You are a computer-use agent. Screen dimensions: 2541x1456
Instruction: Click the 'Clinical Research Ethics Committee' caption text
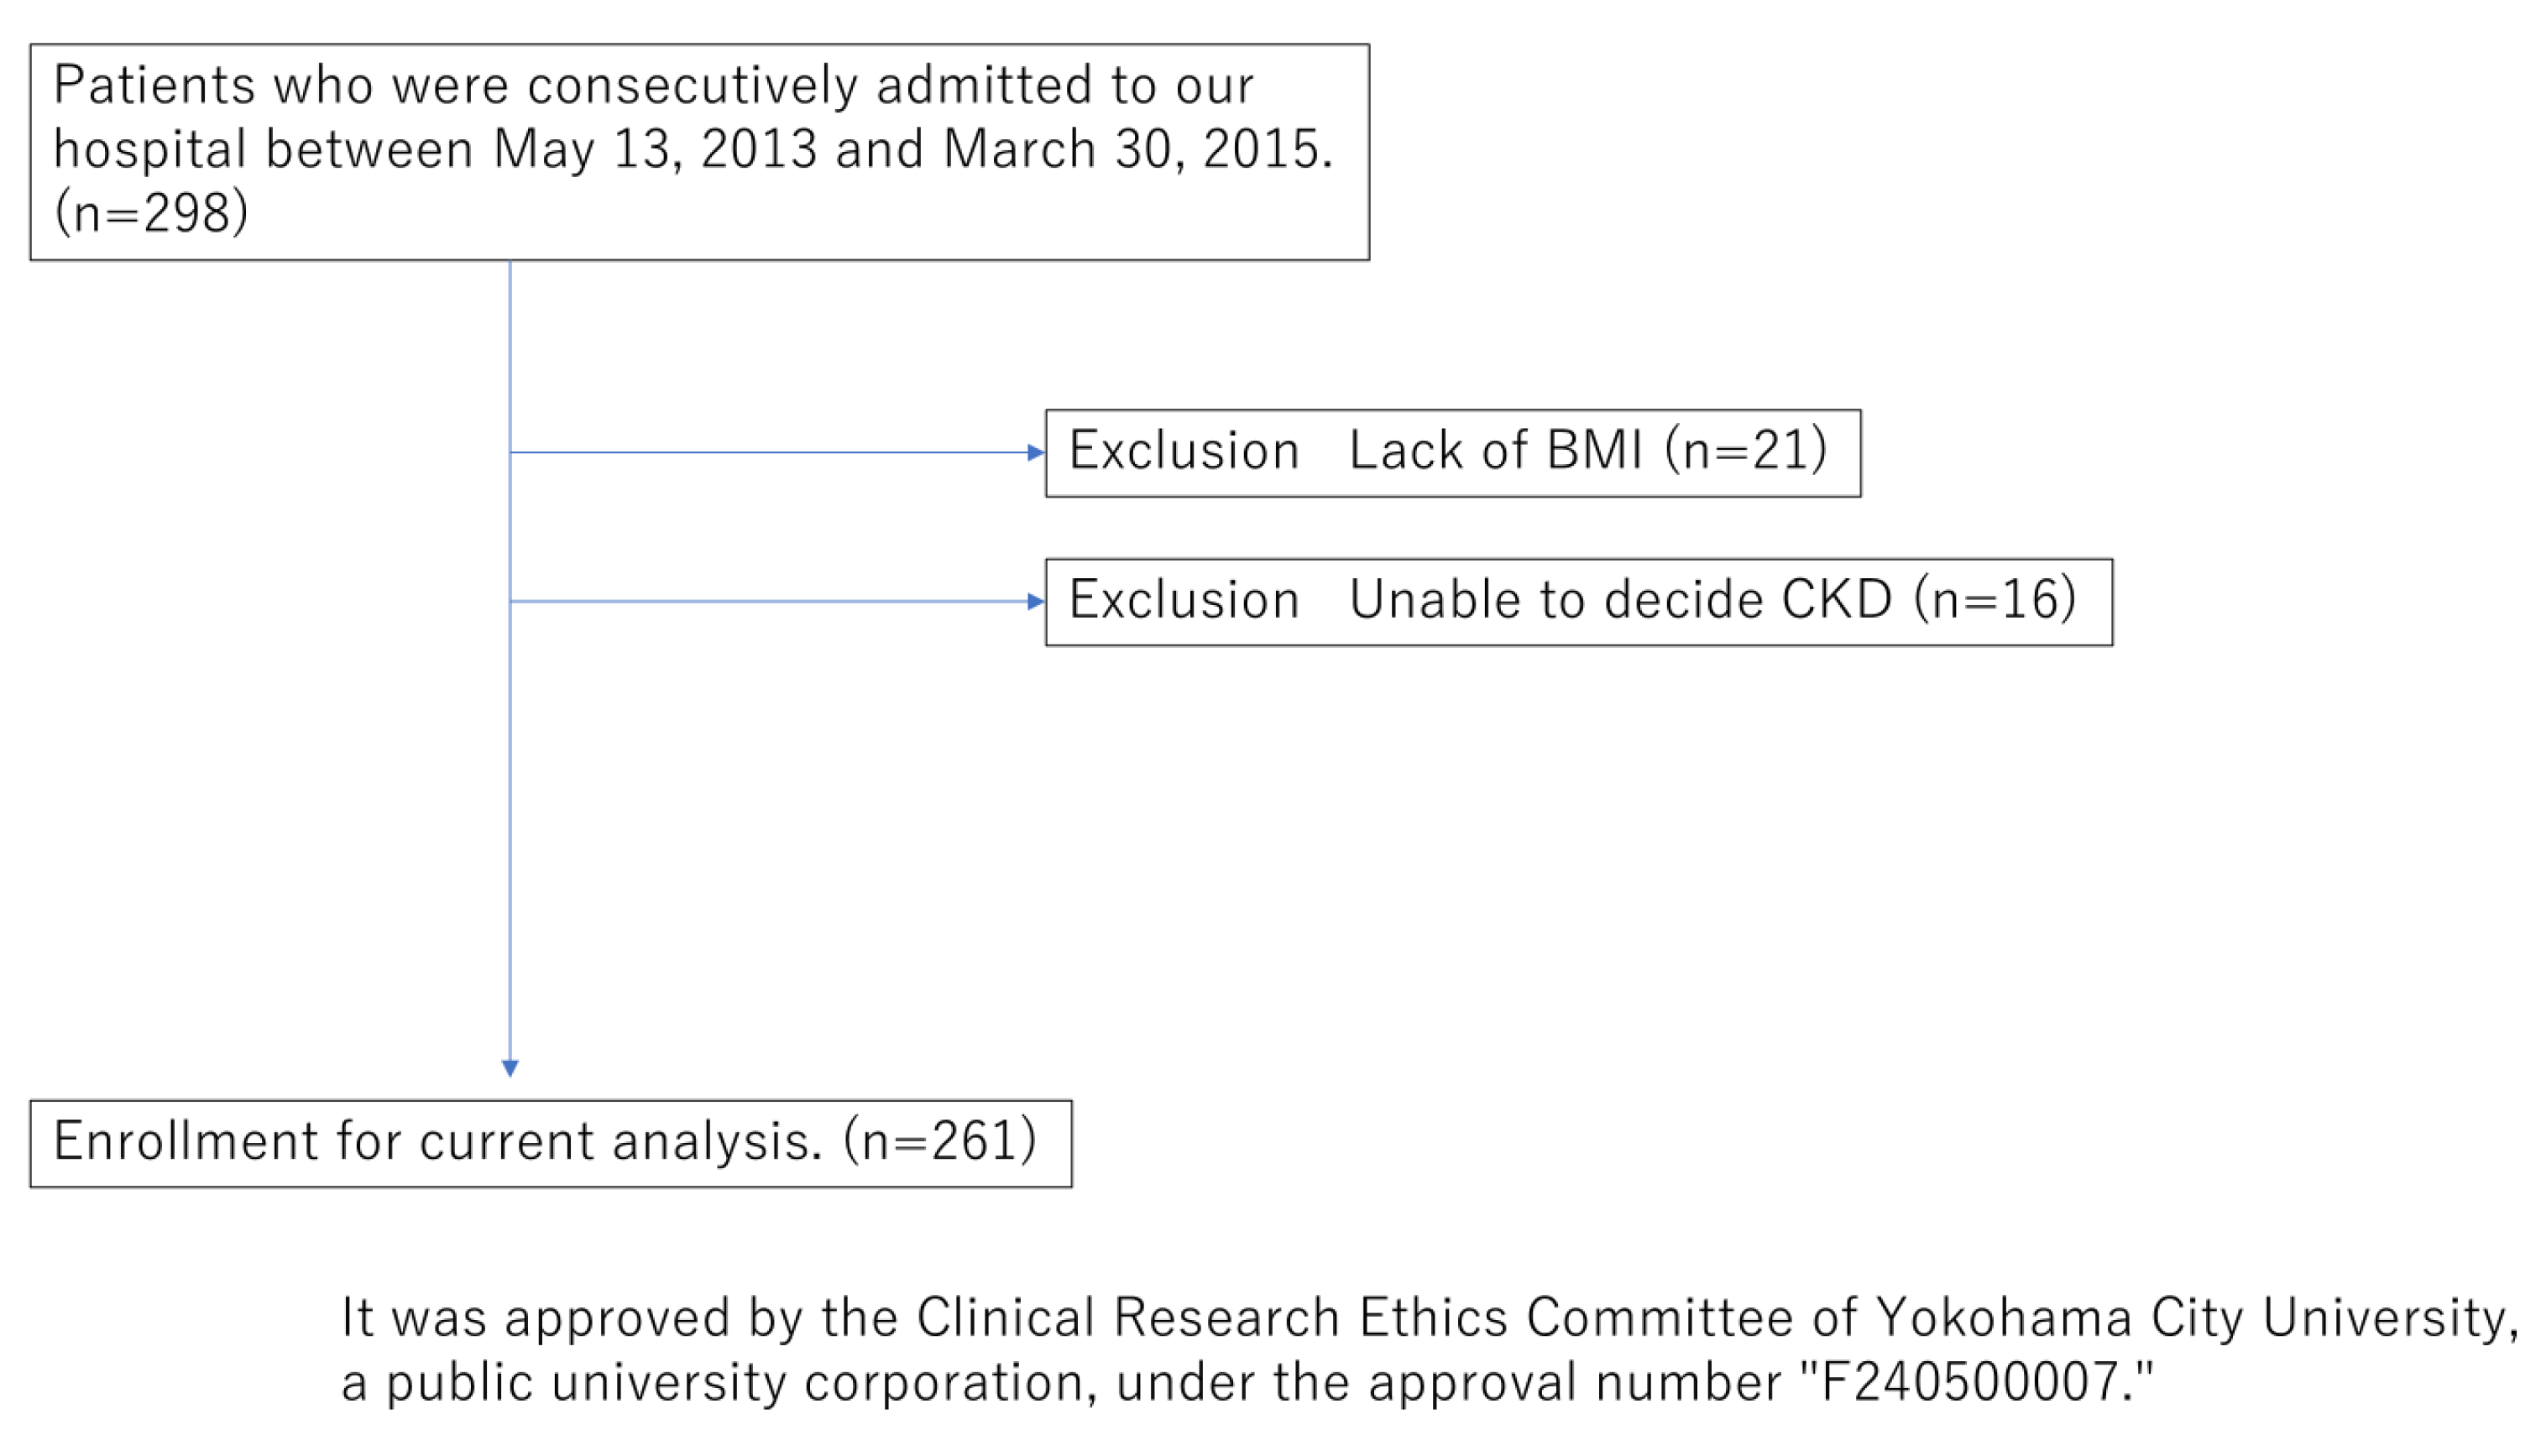(x=1211, y=1318)
